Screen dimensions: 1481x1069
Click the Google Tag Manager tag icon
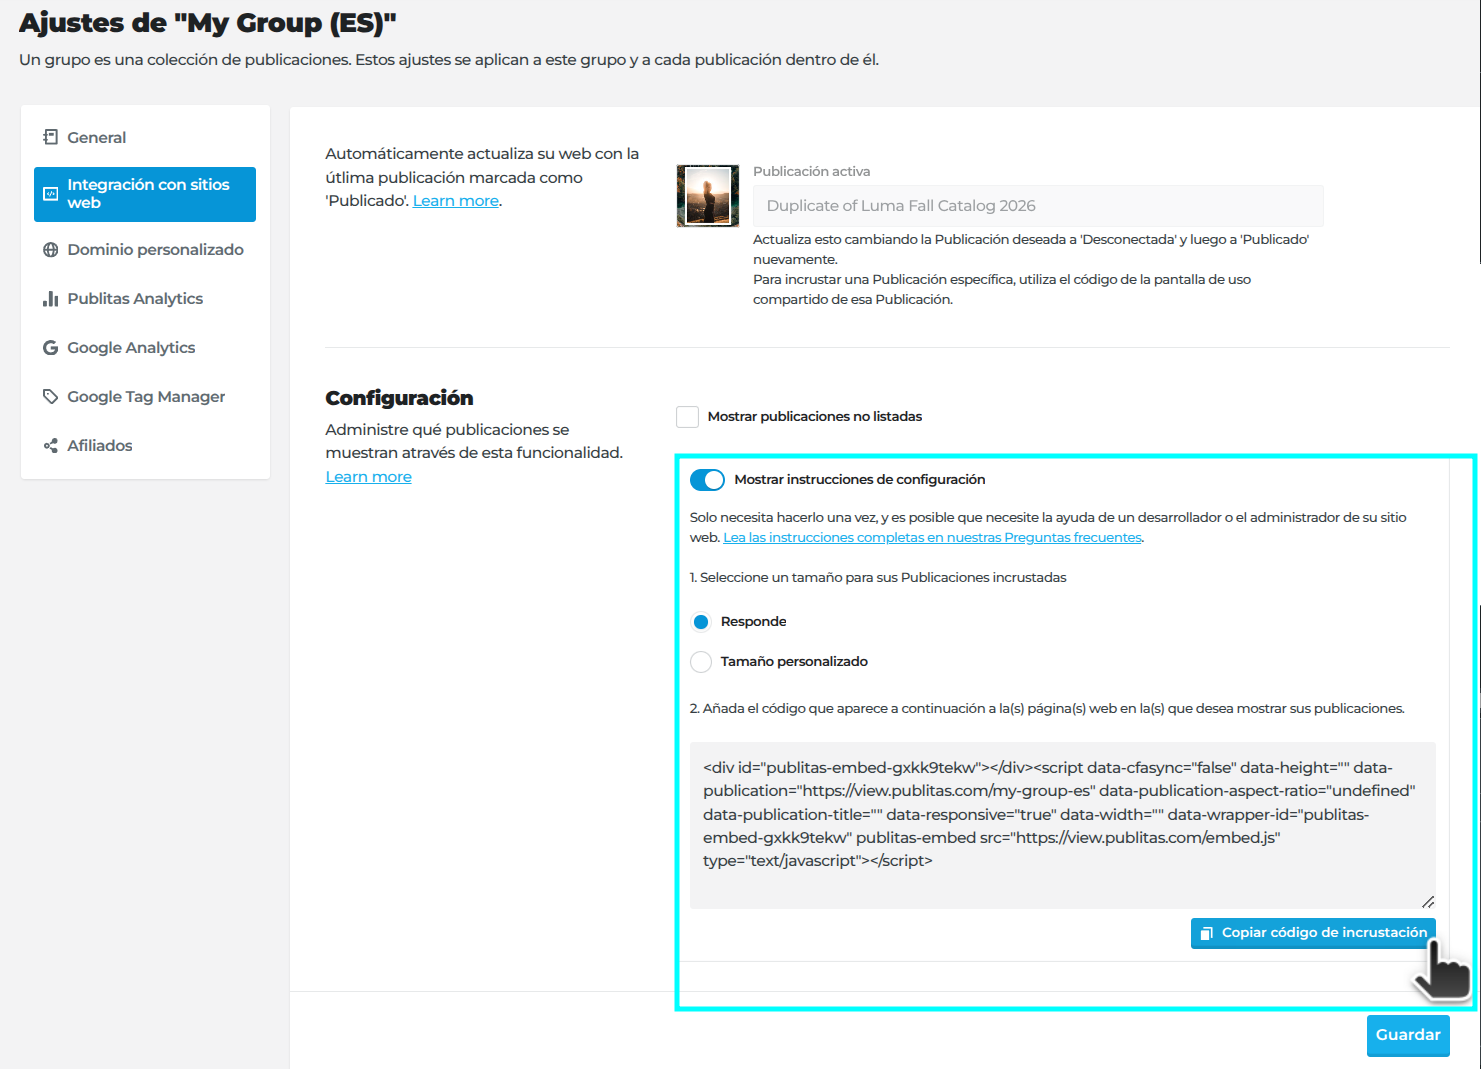(x=50, y=397)
